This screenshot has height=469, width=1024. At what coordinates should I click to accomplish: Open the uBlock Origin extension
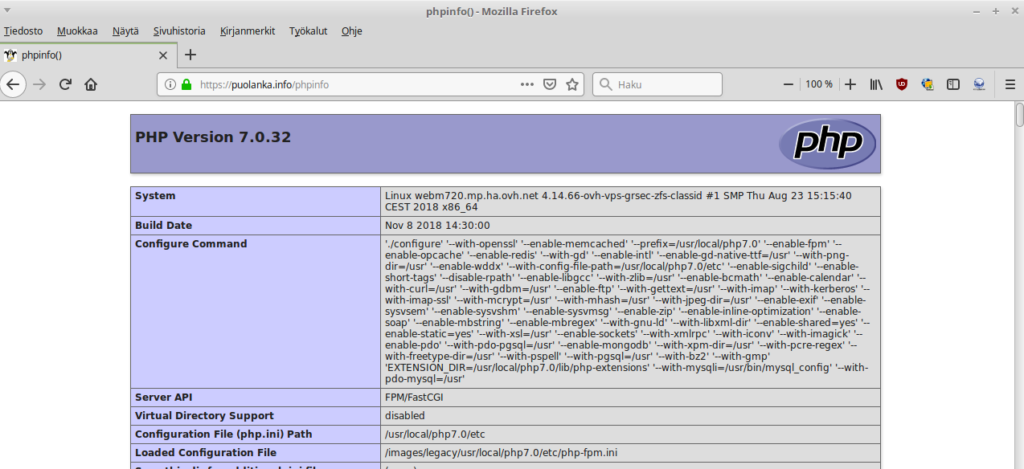point(902,84)
